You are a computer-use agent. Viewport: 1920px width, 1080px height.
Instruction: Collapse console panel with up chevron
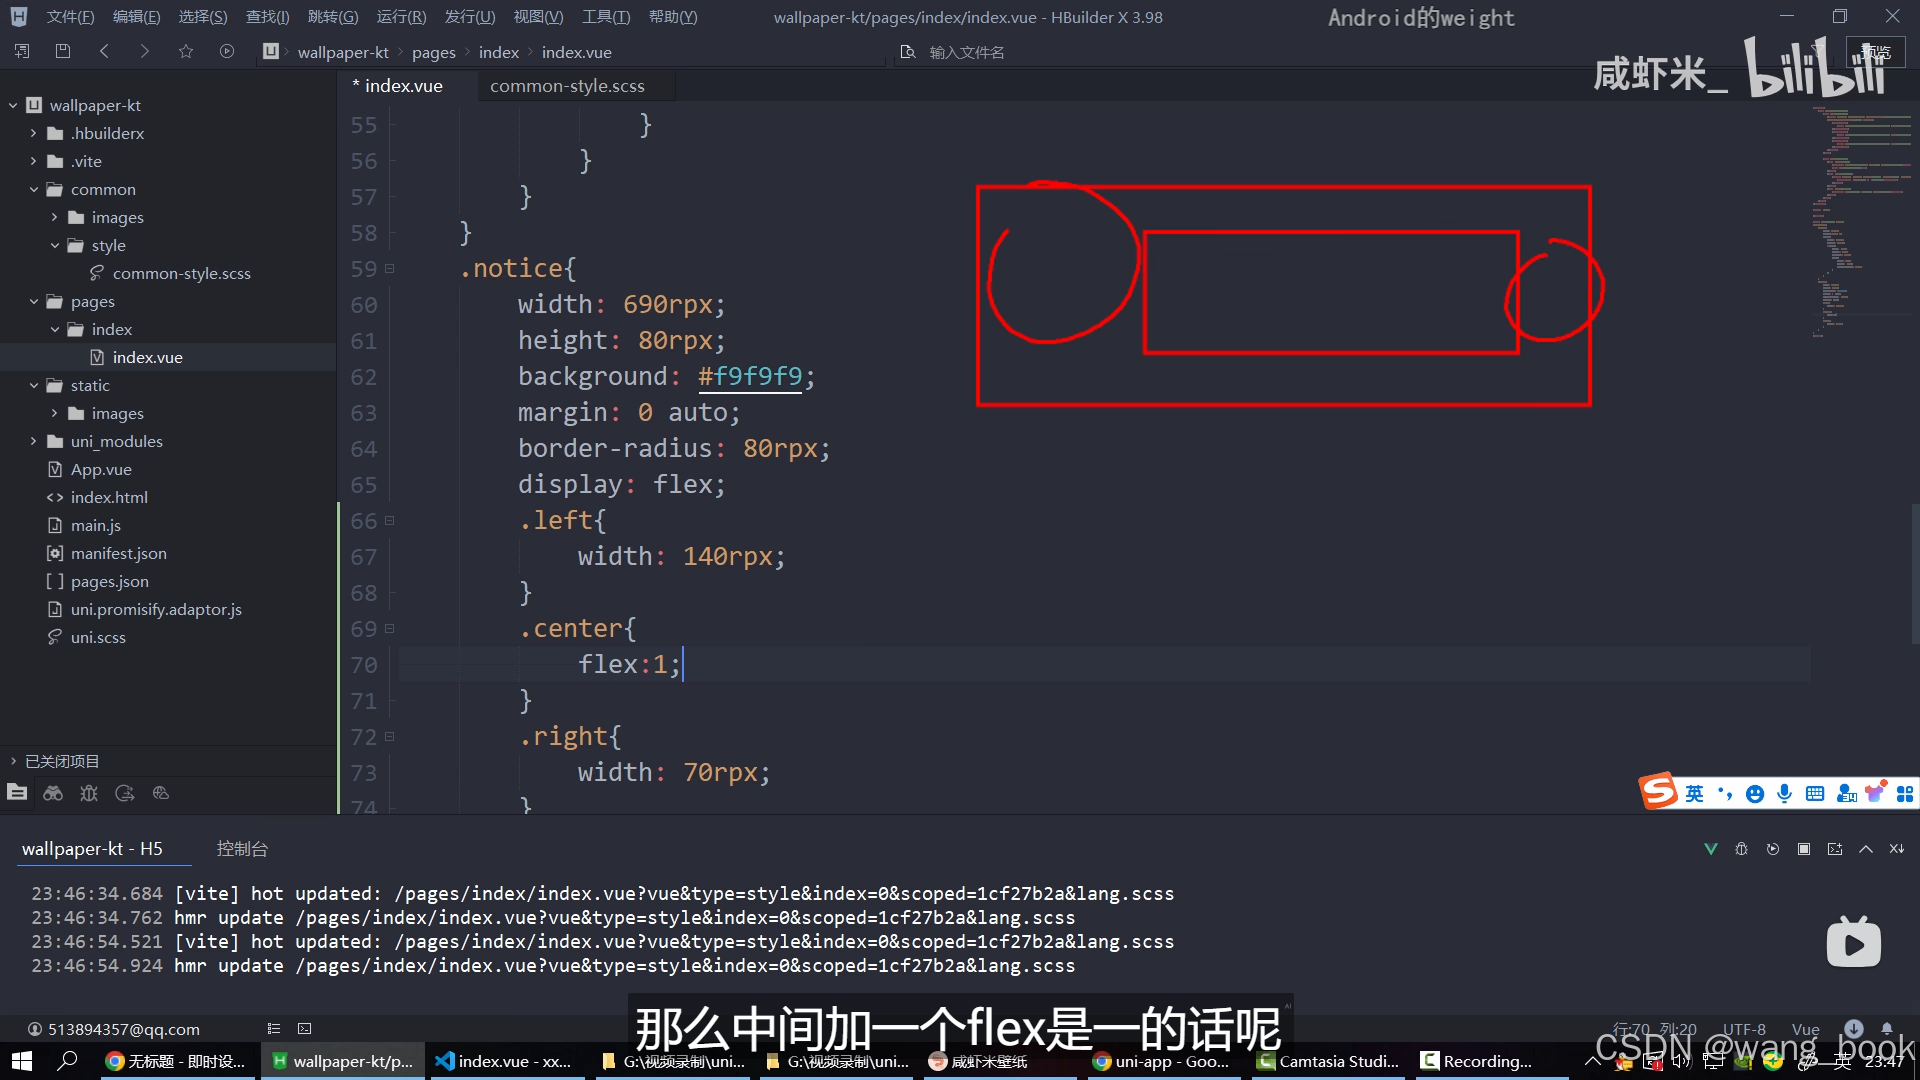pos(1866,849)
